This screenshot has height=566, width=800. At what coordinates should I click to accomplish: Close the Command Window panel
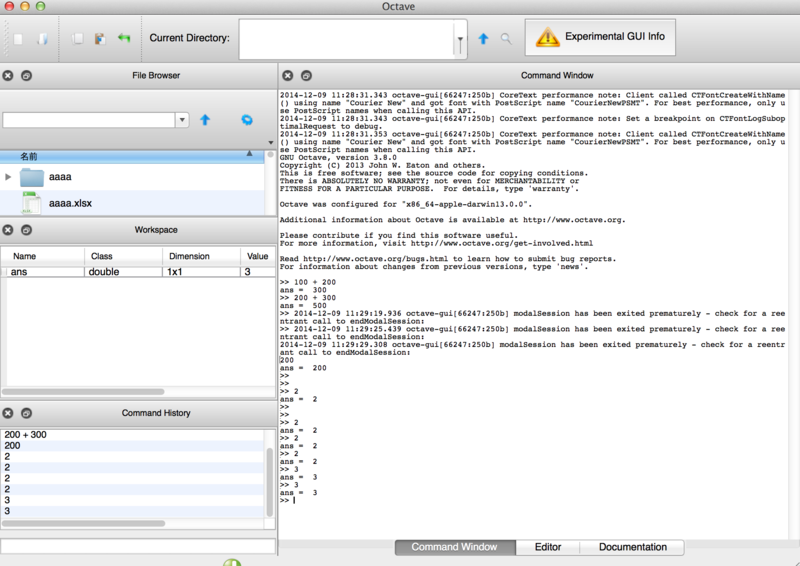coord(288,76)
